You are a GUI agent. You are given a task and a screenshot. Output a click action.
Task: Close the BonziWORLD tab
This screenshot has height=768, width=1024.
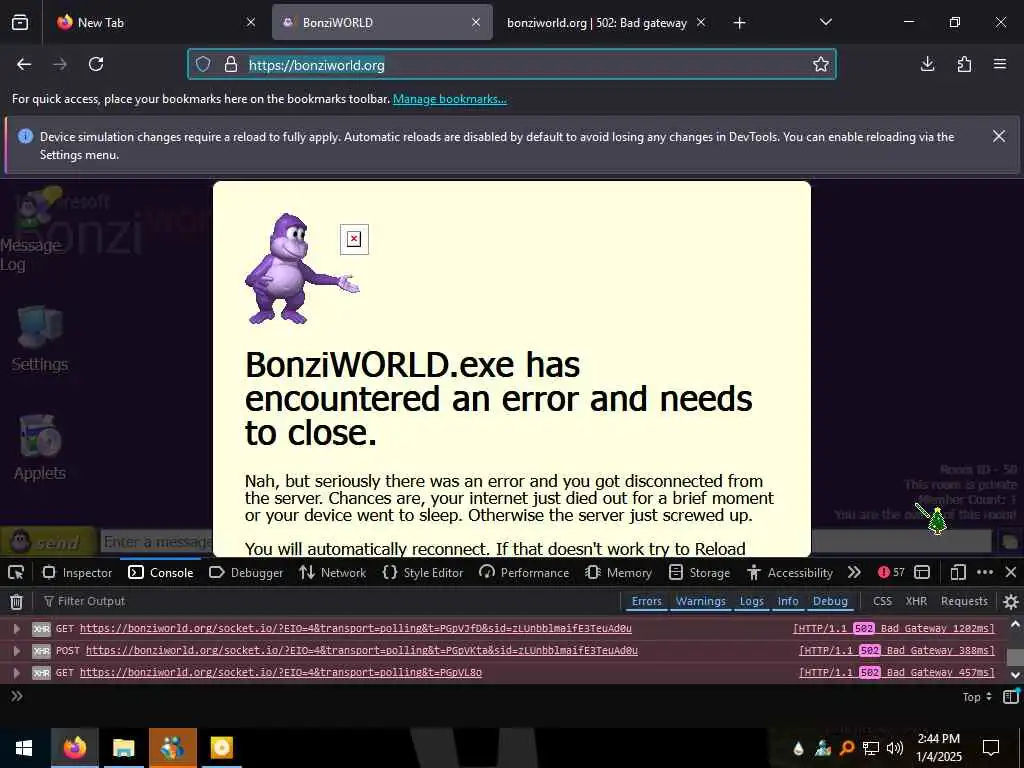[476, 23]
